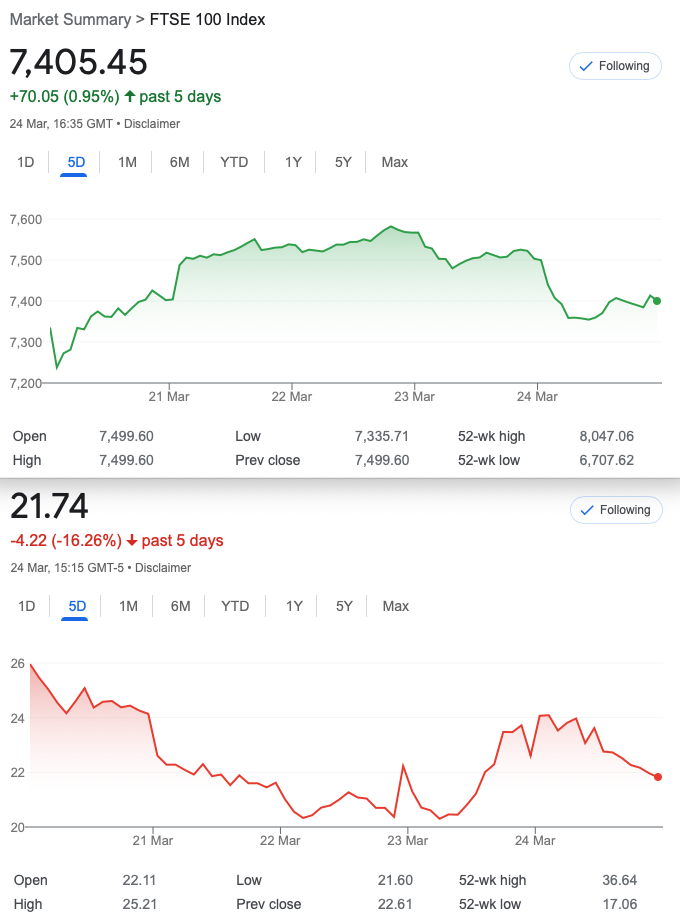Select 1Y tab on FTSE 100 chart
This screenshot has height=918, width=680.
click(293, 162)
